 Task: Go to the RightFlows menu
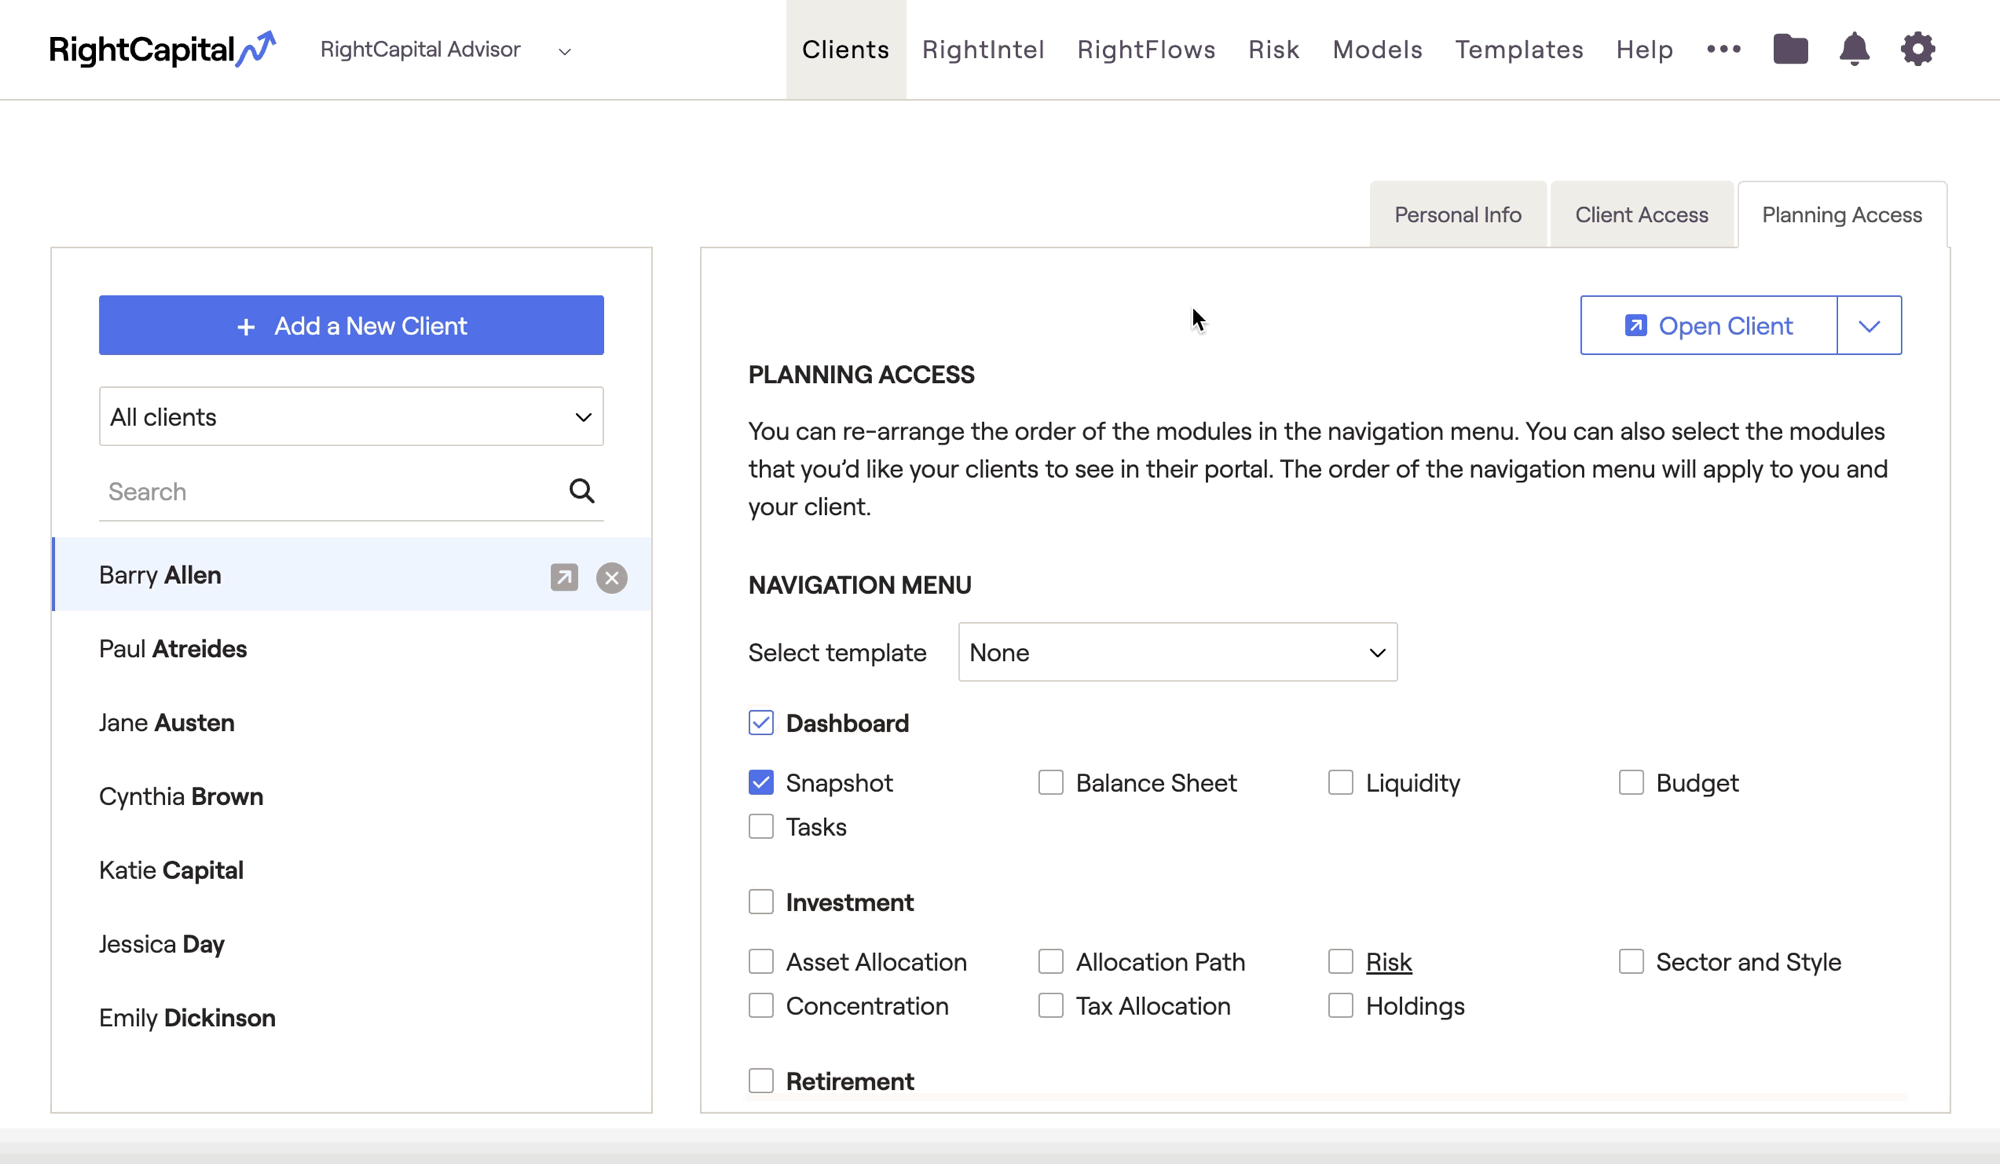pyautogui.click(x=1146, y=49)
